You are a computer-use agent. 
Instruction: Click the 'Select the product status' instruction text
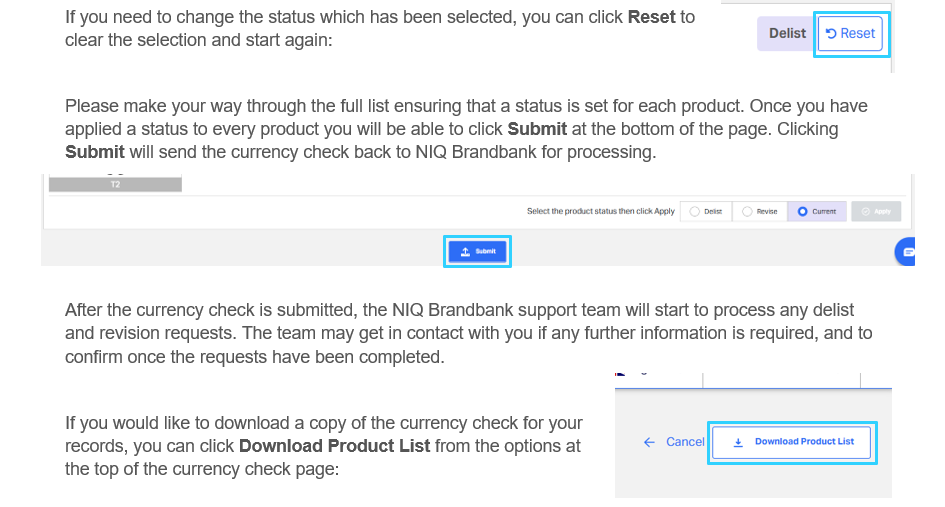click(601, 212)
